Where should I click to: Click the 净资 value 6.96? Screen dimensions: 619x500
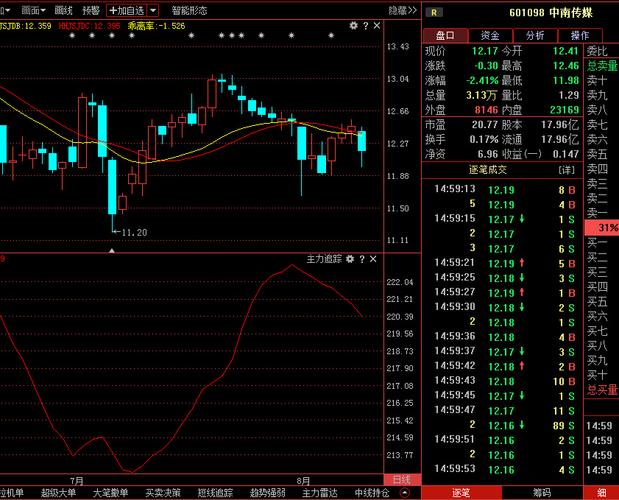[488, 154]
